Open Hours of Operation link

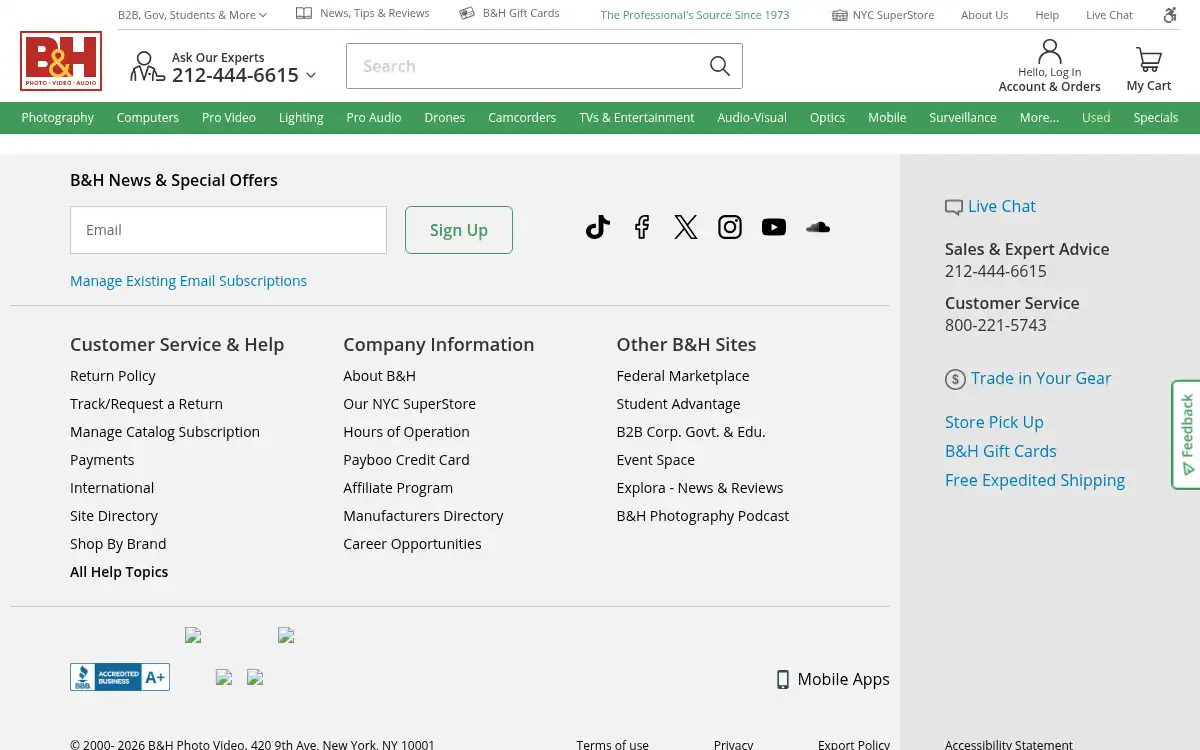(x=406, y=432)
